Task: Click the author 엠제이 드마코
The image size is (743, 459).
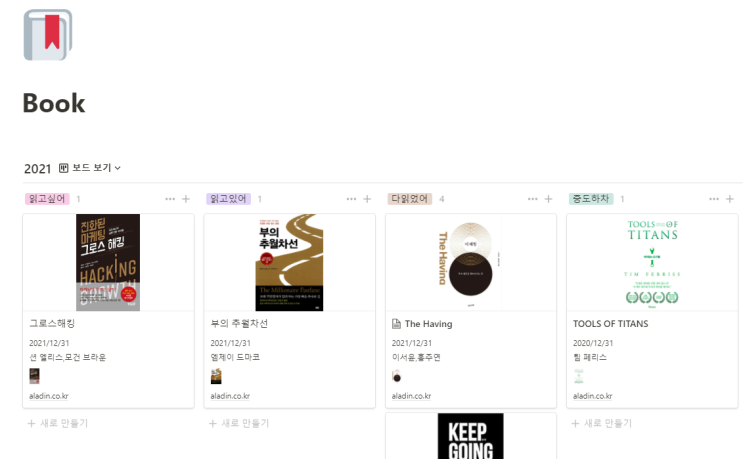Action: click(x=235, y=357)
